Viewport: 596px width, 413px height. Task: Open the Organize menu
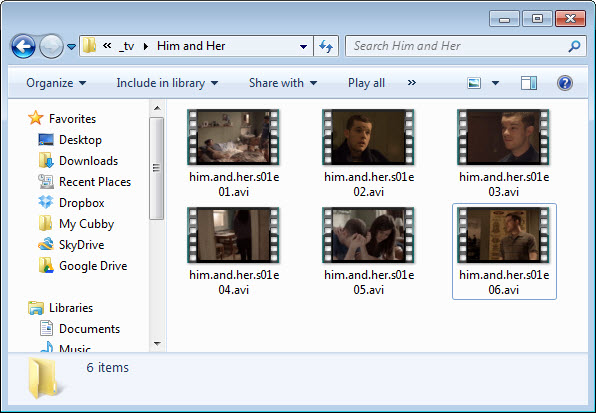click(x=56, y=83)
